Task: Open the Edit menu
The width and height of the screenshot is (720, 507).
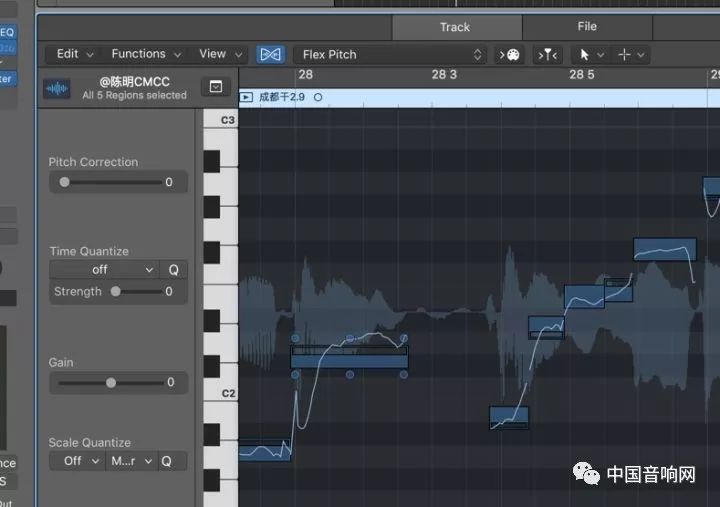Action: (x=75, y=54)
